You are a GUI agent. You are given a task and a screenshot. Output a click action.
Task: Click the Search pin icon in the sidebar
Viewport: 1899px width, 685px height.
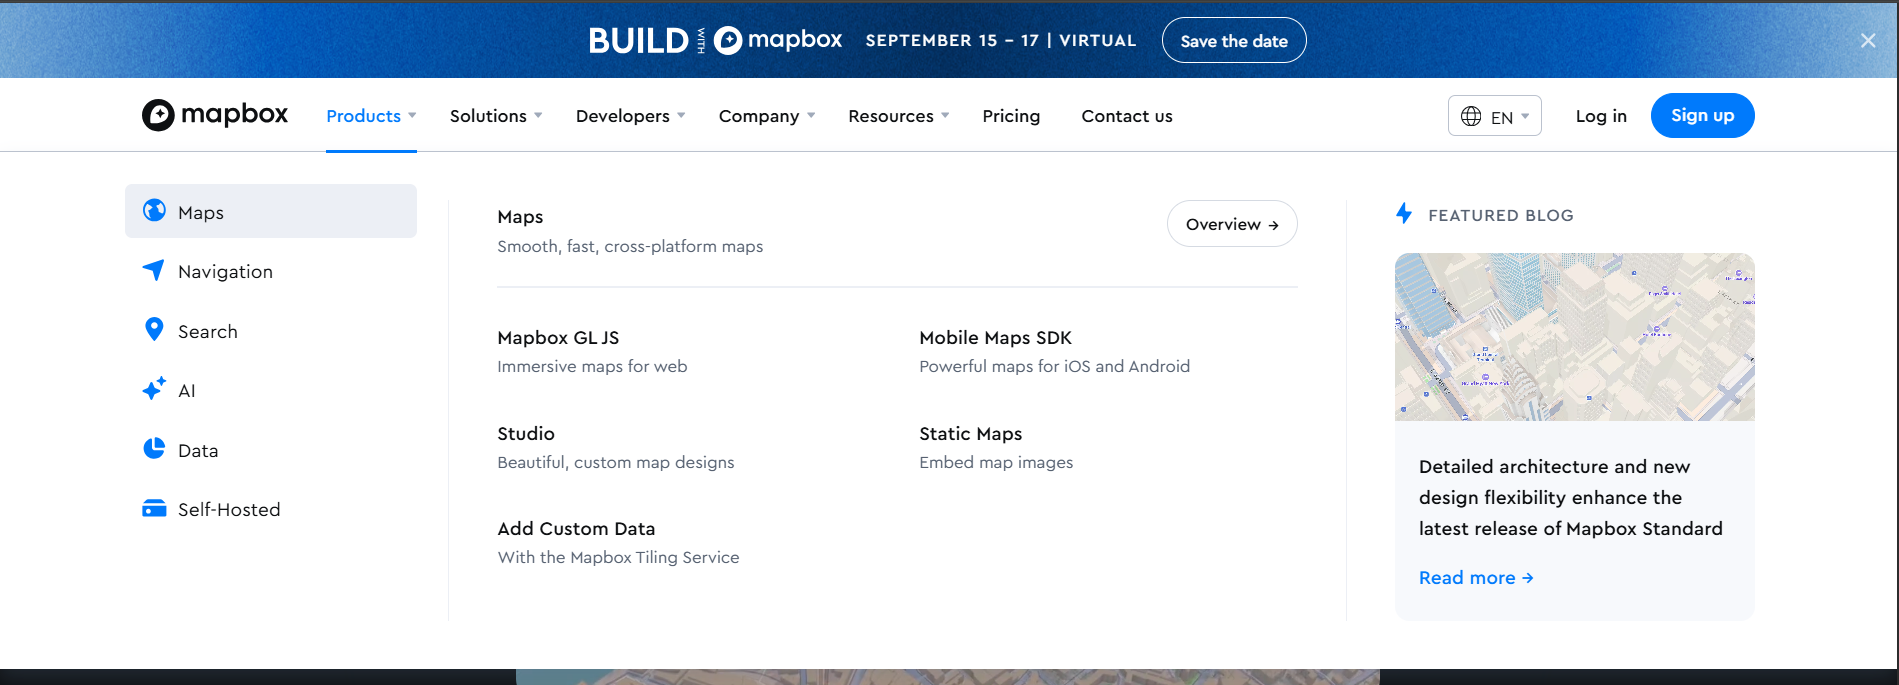tap(154, 329)
